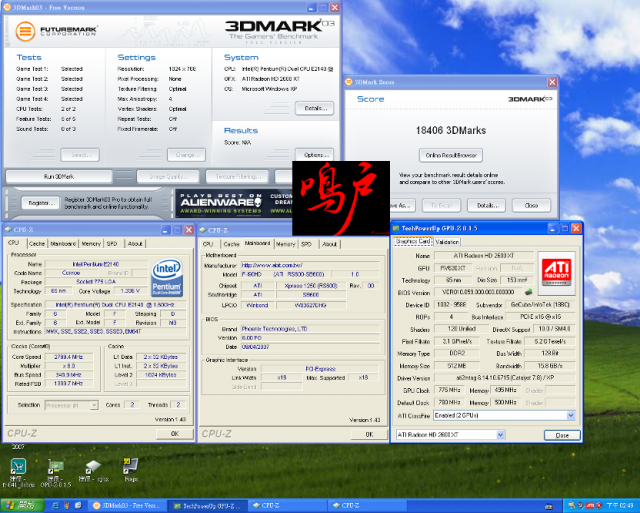640x513 pixels.
Task: Expand the ATI CrossFire dropdown
Action: point(571,415)
